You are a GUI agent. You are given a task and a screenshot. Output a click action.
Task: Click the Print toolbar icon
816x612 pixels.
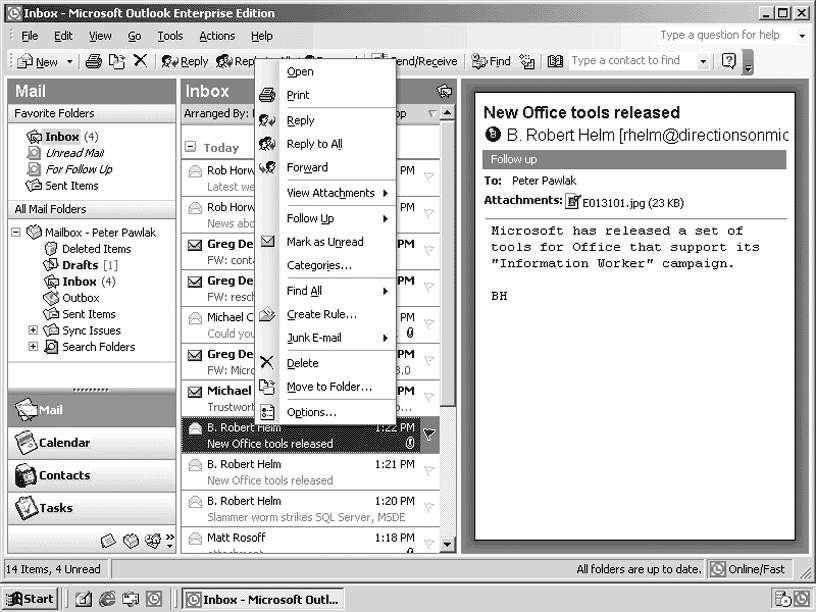(x=94, y=61)
